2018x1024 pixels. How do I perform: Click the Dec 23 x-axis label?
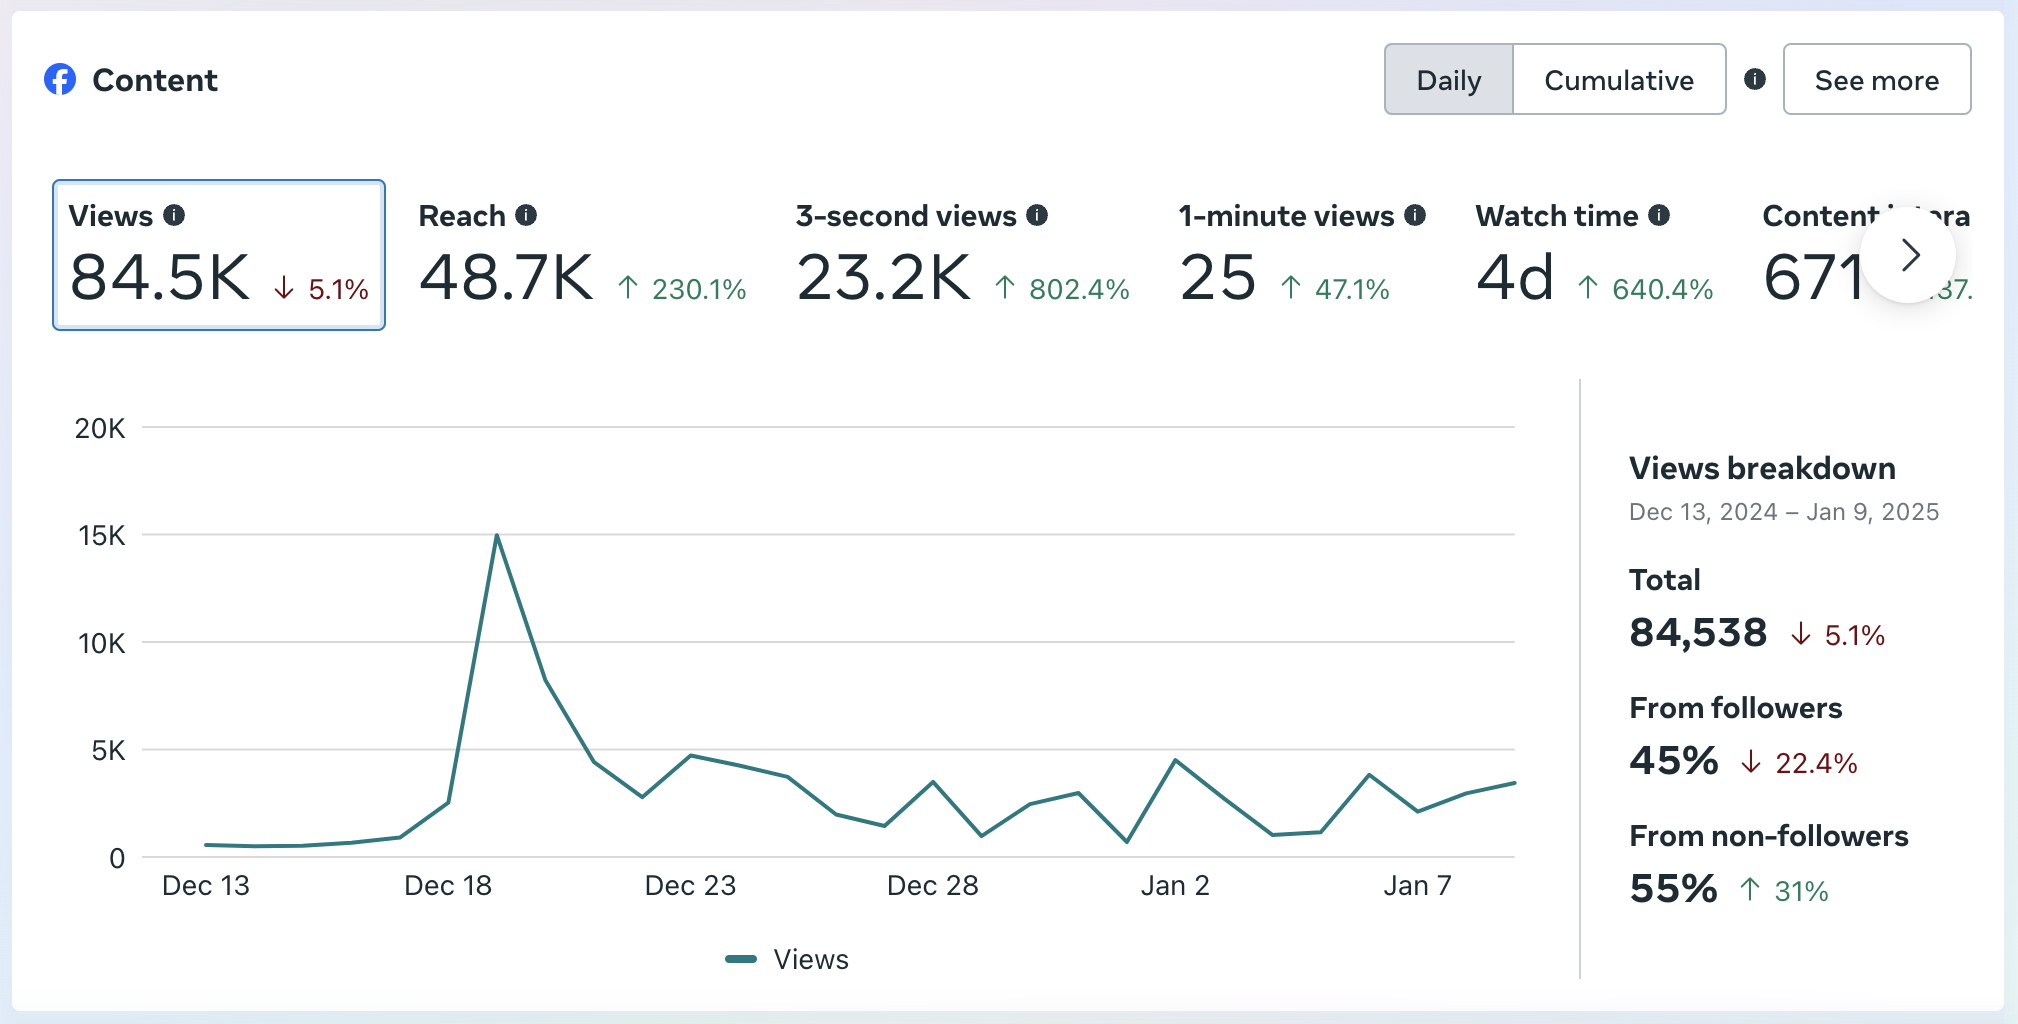(690, 886)
